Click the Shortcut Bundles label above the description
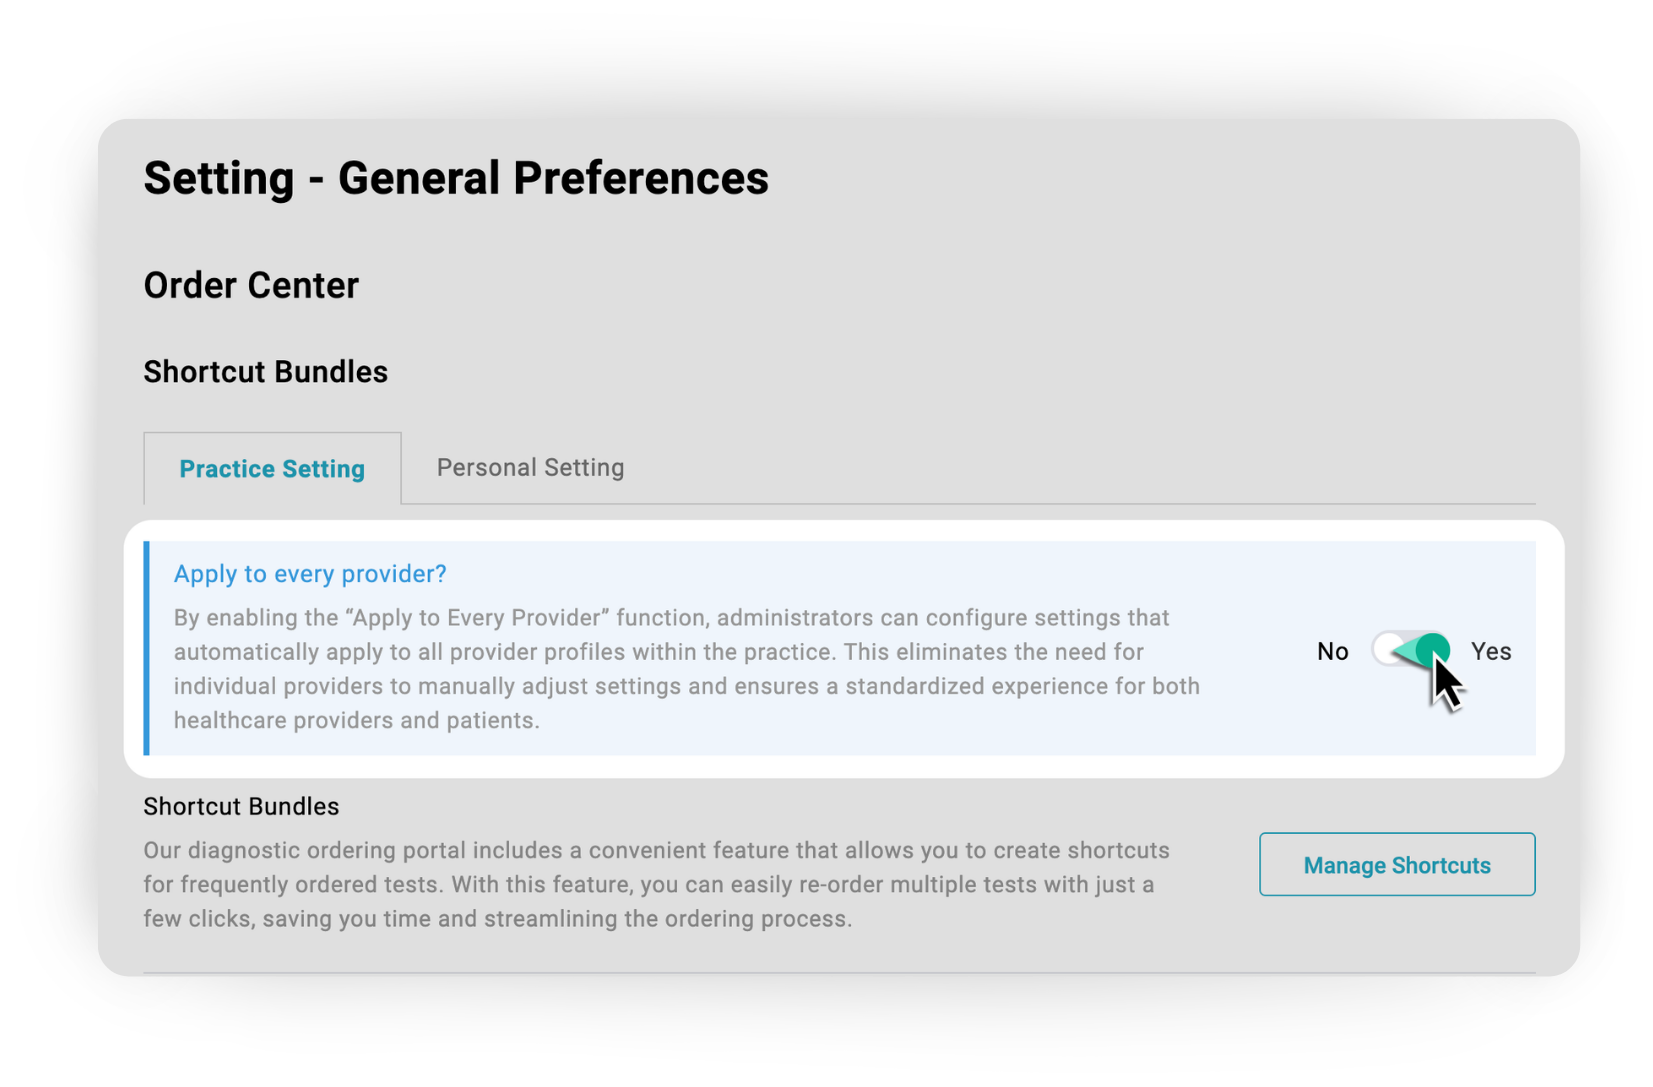This screenshot has width=1653, height=1087. click(241, 807)
